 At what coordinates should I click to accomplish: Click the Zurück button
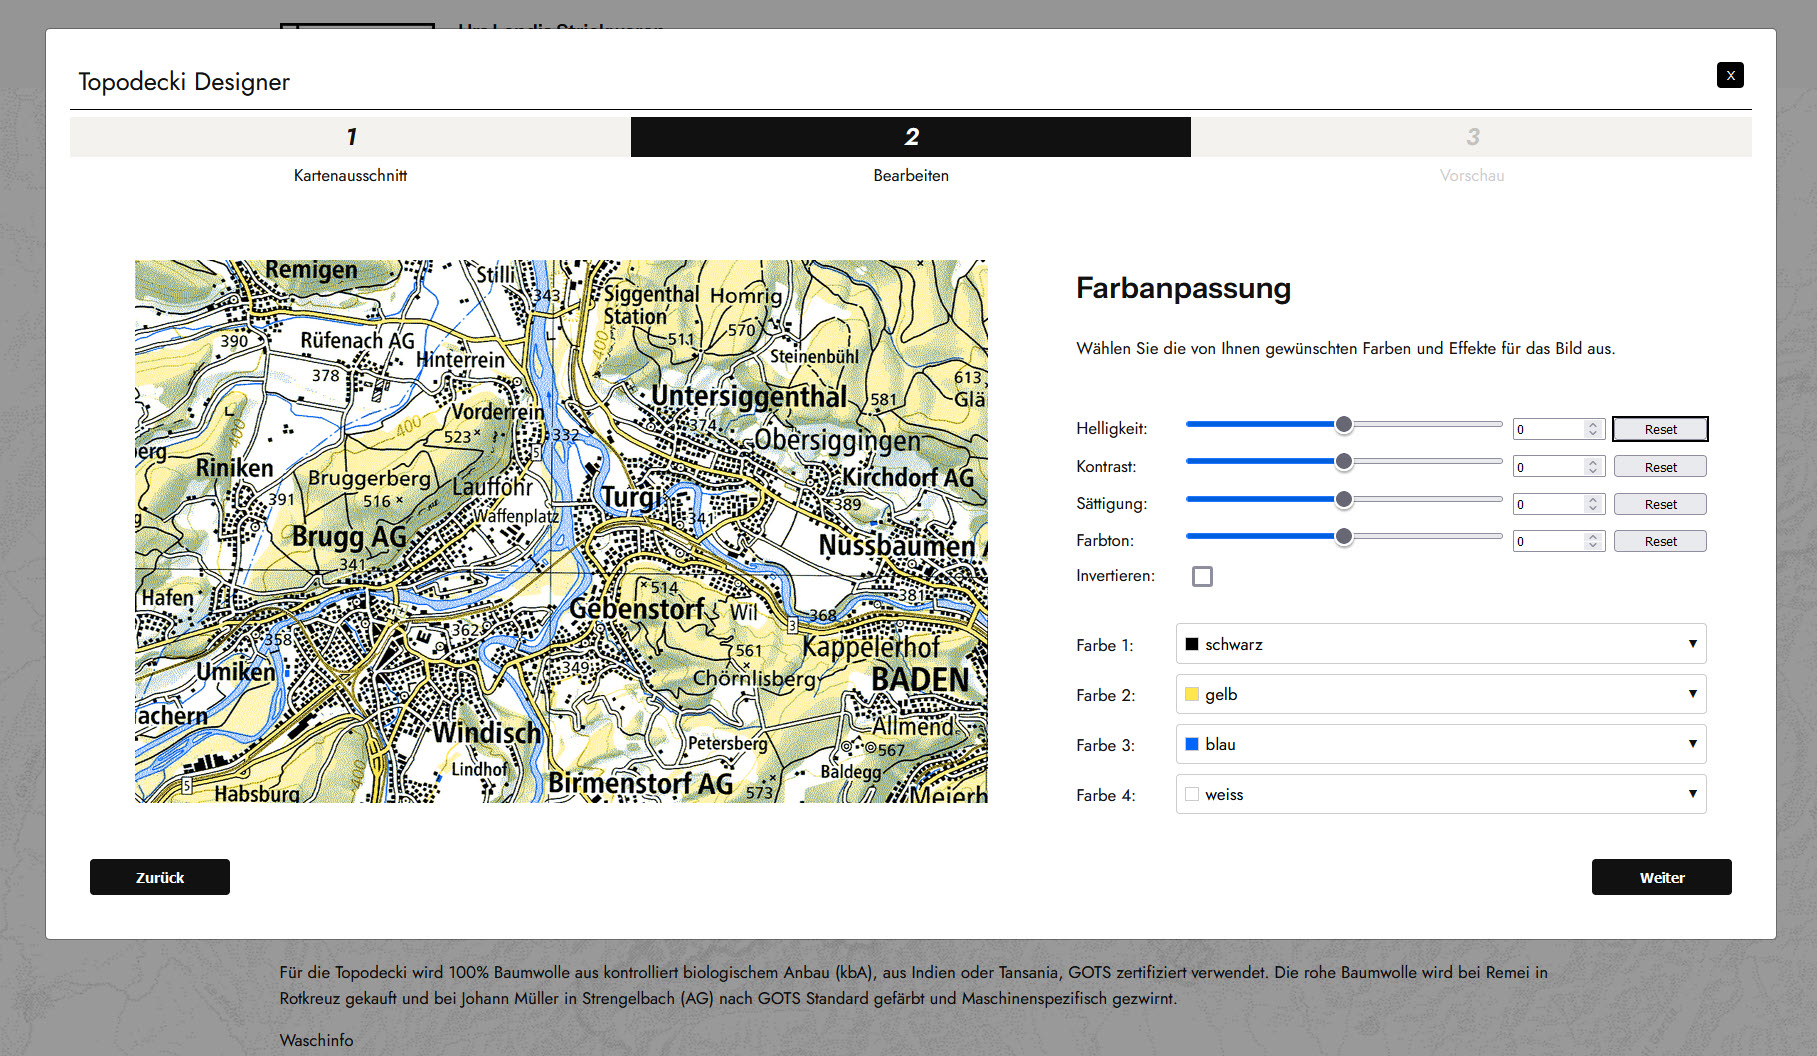click(160, 877)
